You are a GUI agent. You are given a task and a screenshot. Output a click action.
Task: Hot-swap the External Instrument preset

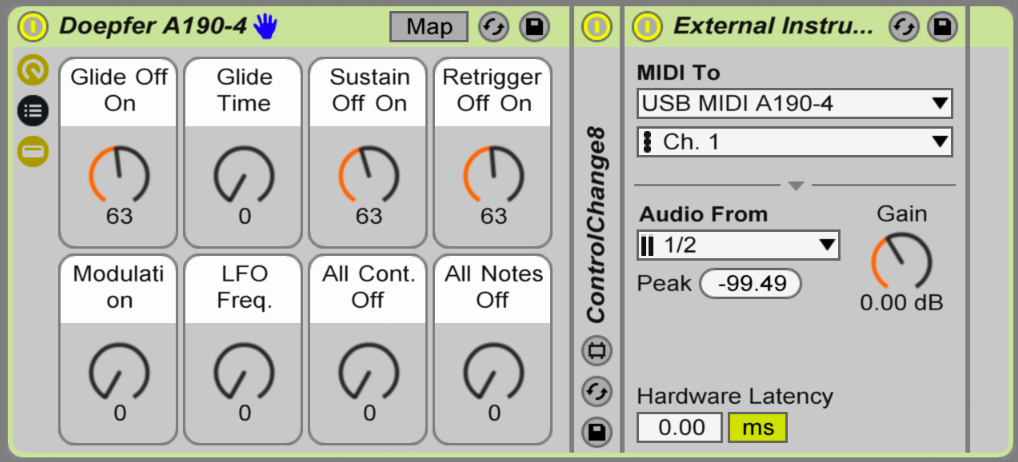(904, 27)
